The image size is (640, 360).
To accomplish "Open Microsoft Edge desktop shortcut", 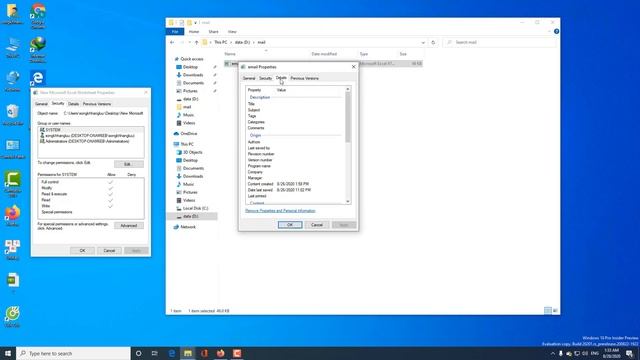I will pos(38,78).
